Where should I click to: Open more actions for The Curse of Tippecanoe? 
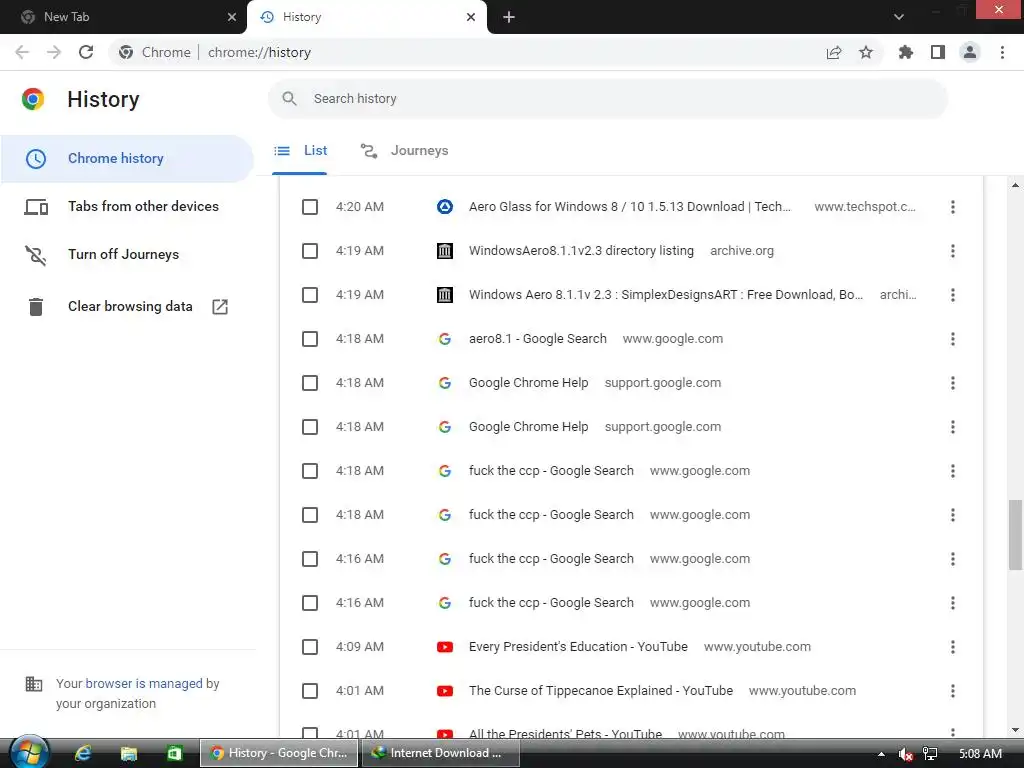pos(953,691)
